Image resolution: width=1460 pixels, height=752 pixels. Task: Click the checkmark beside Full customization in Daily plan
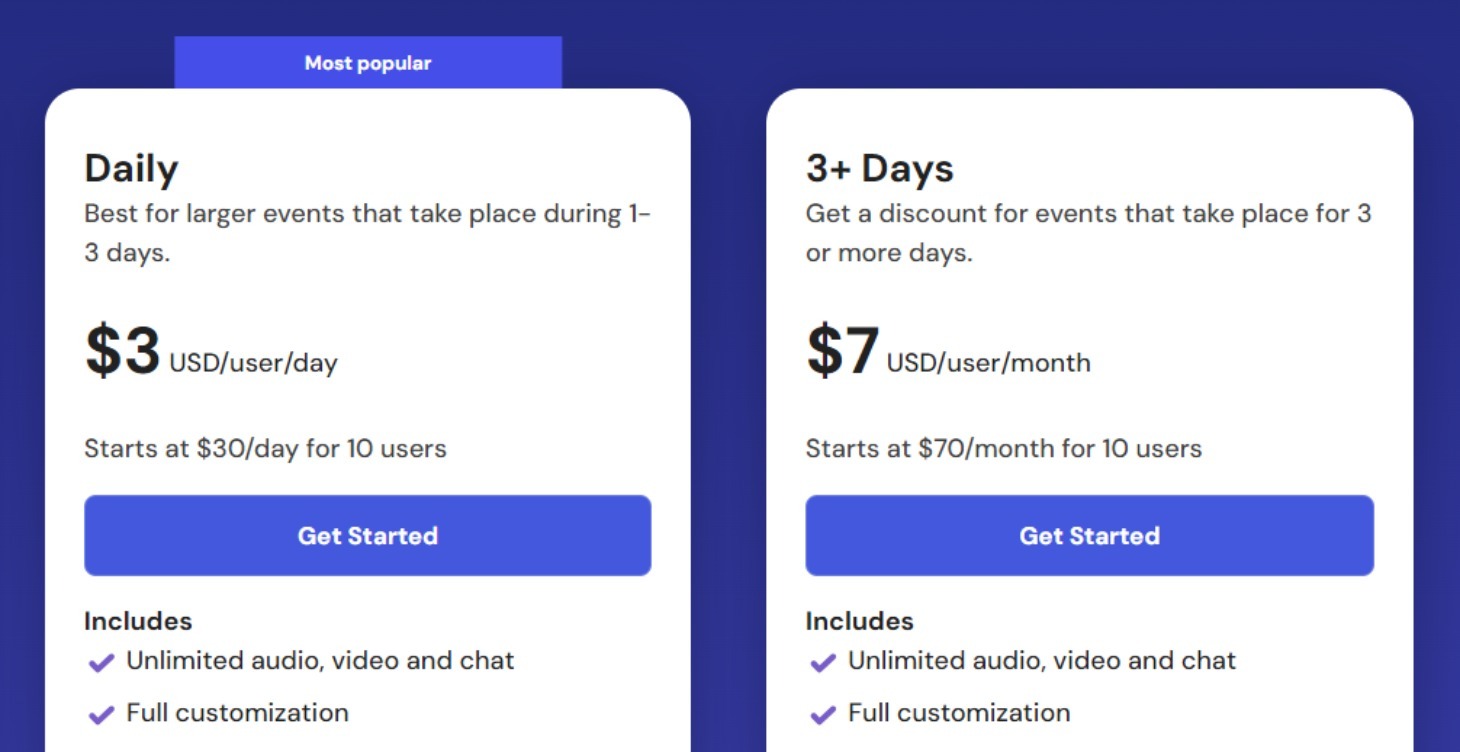point(101,714)
